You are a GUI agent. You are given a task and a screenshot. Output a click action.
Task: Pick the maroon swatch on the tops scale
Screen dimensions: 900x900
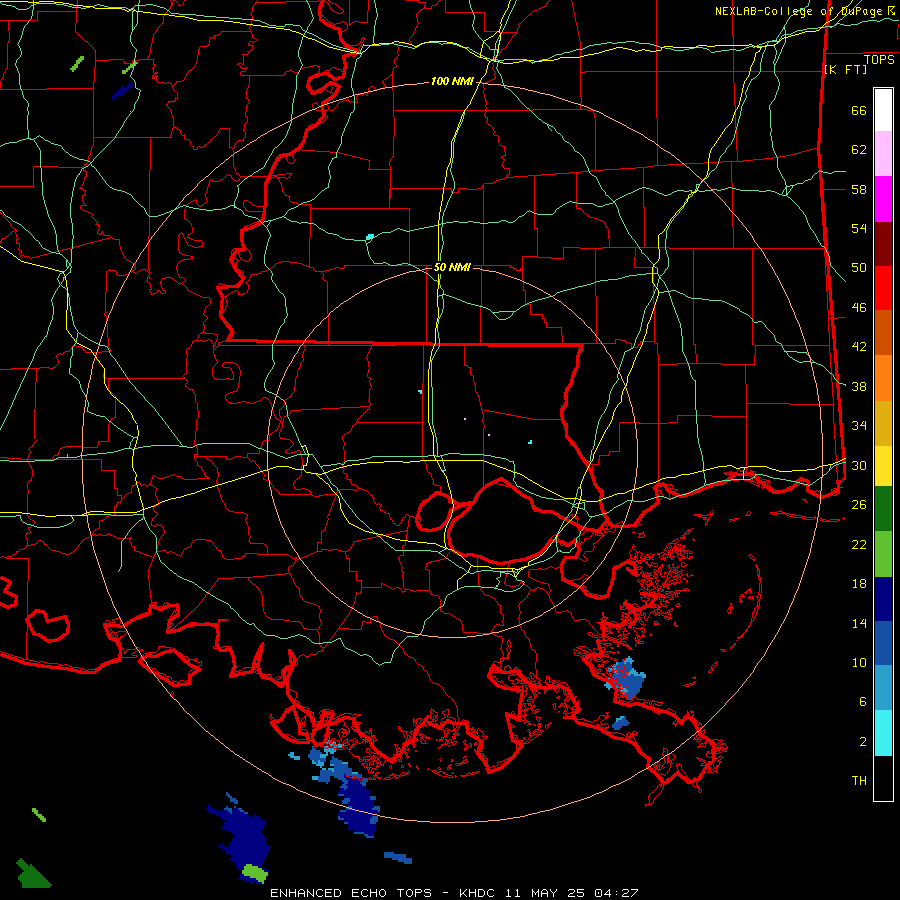[883, 245]
